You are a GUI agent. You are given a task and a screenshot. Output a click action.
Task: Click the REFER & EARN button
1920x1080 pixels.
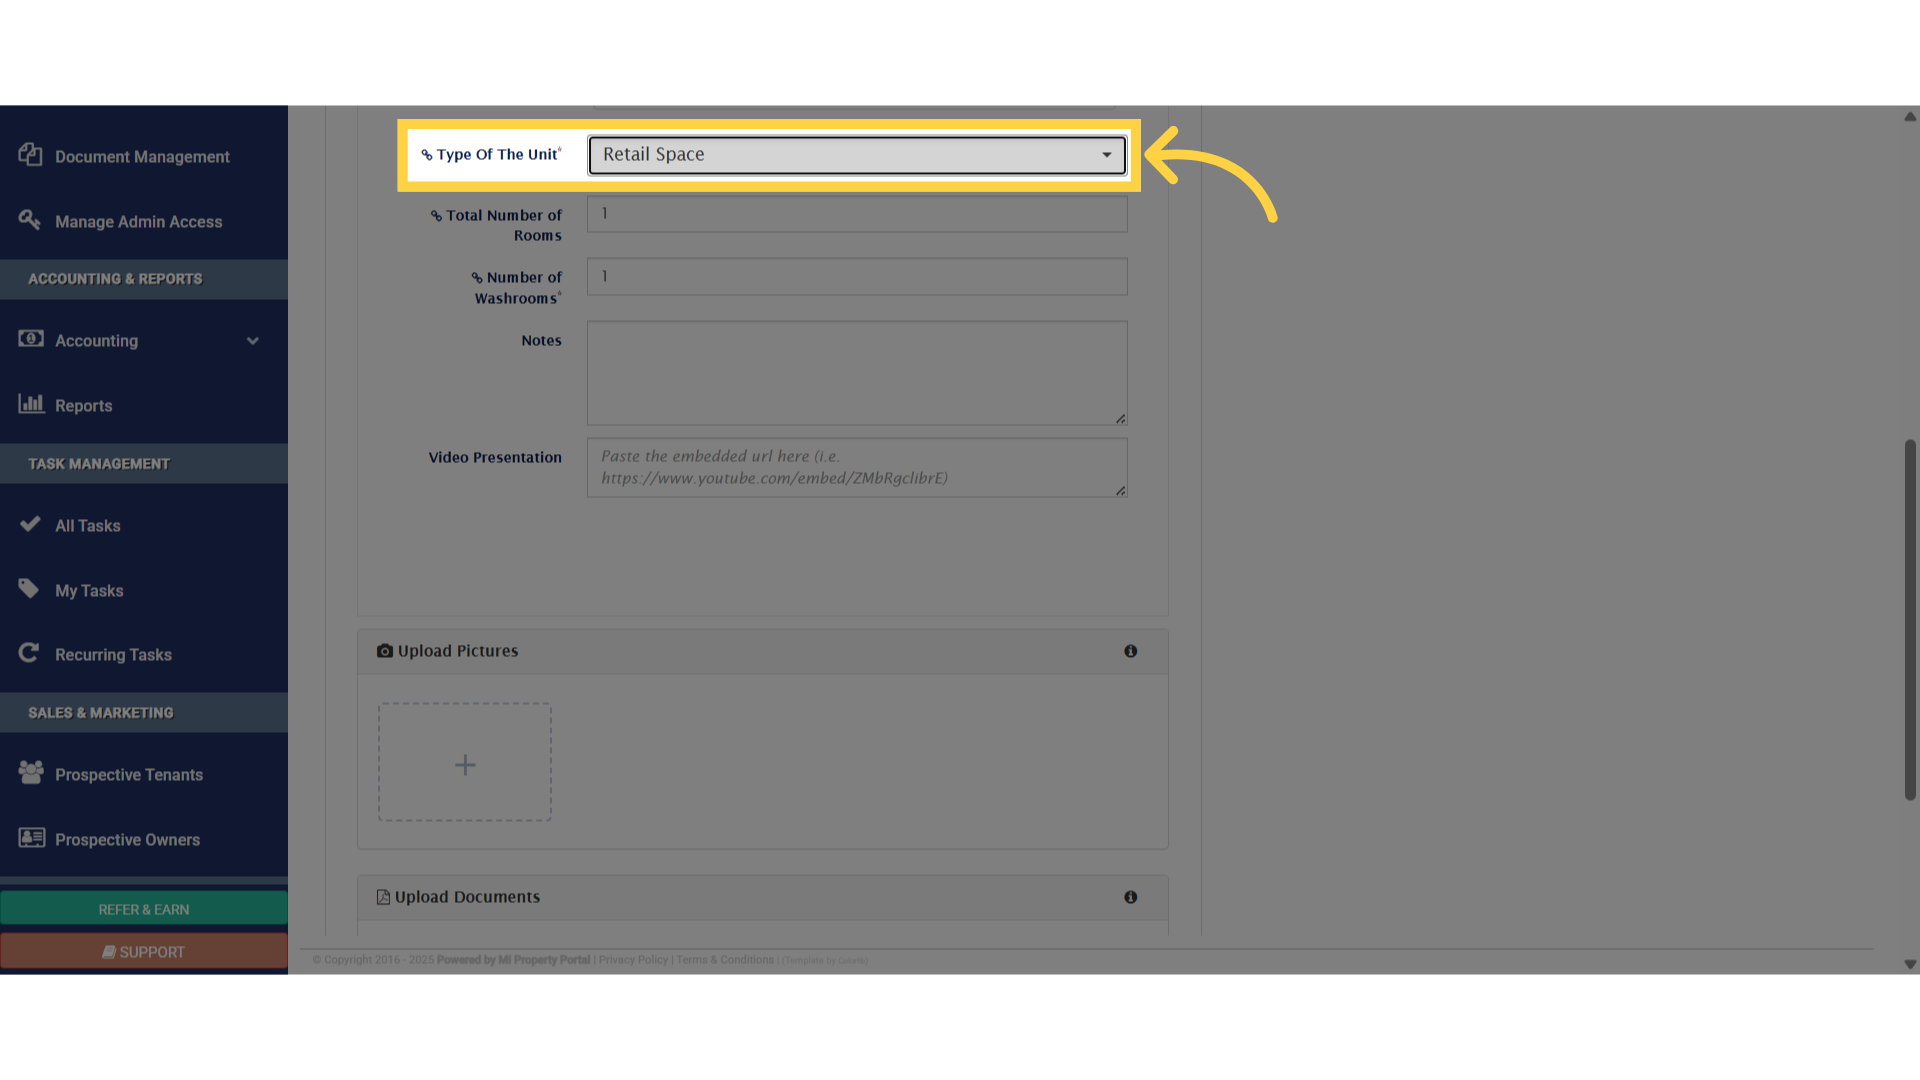point(144,909)
